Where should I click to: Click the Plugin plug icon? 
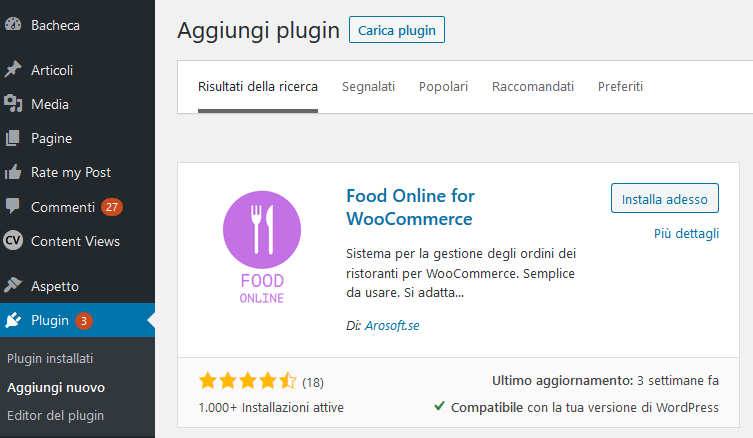pyautogui.click(x=13, y=320)
